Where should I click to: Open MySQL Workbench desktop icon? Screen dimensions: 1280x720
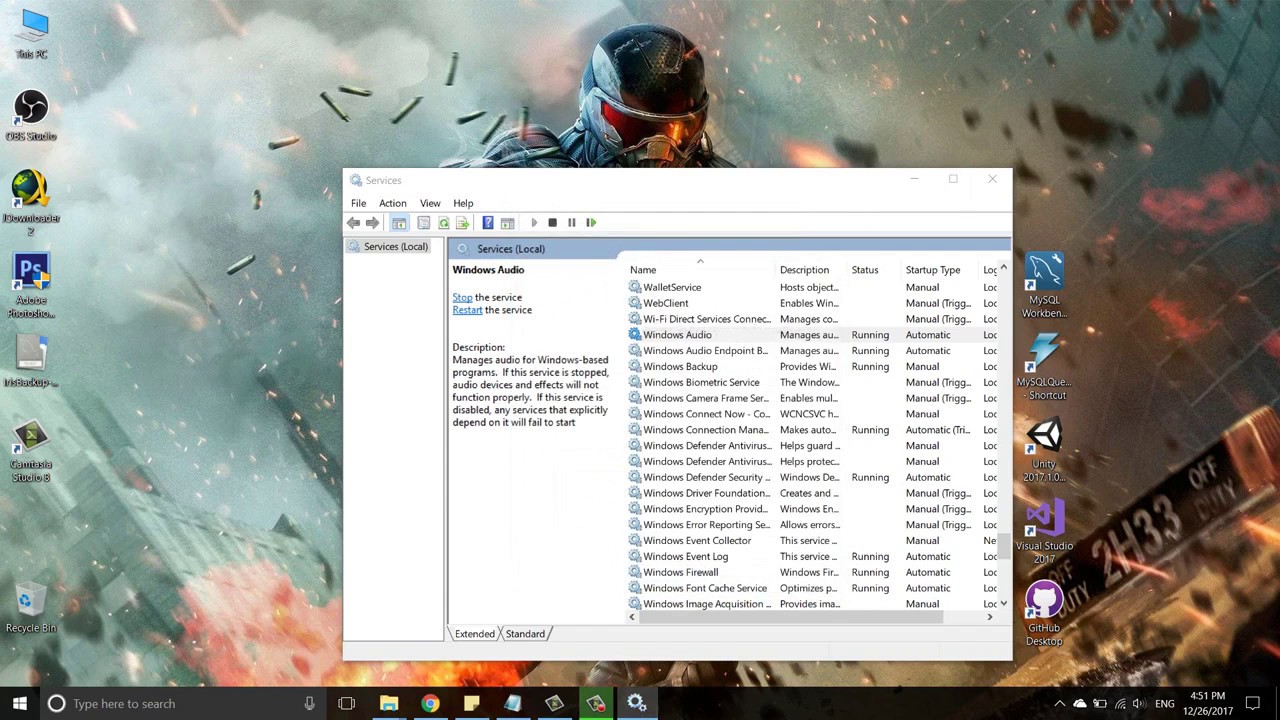1044,287
